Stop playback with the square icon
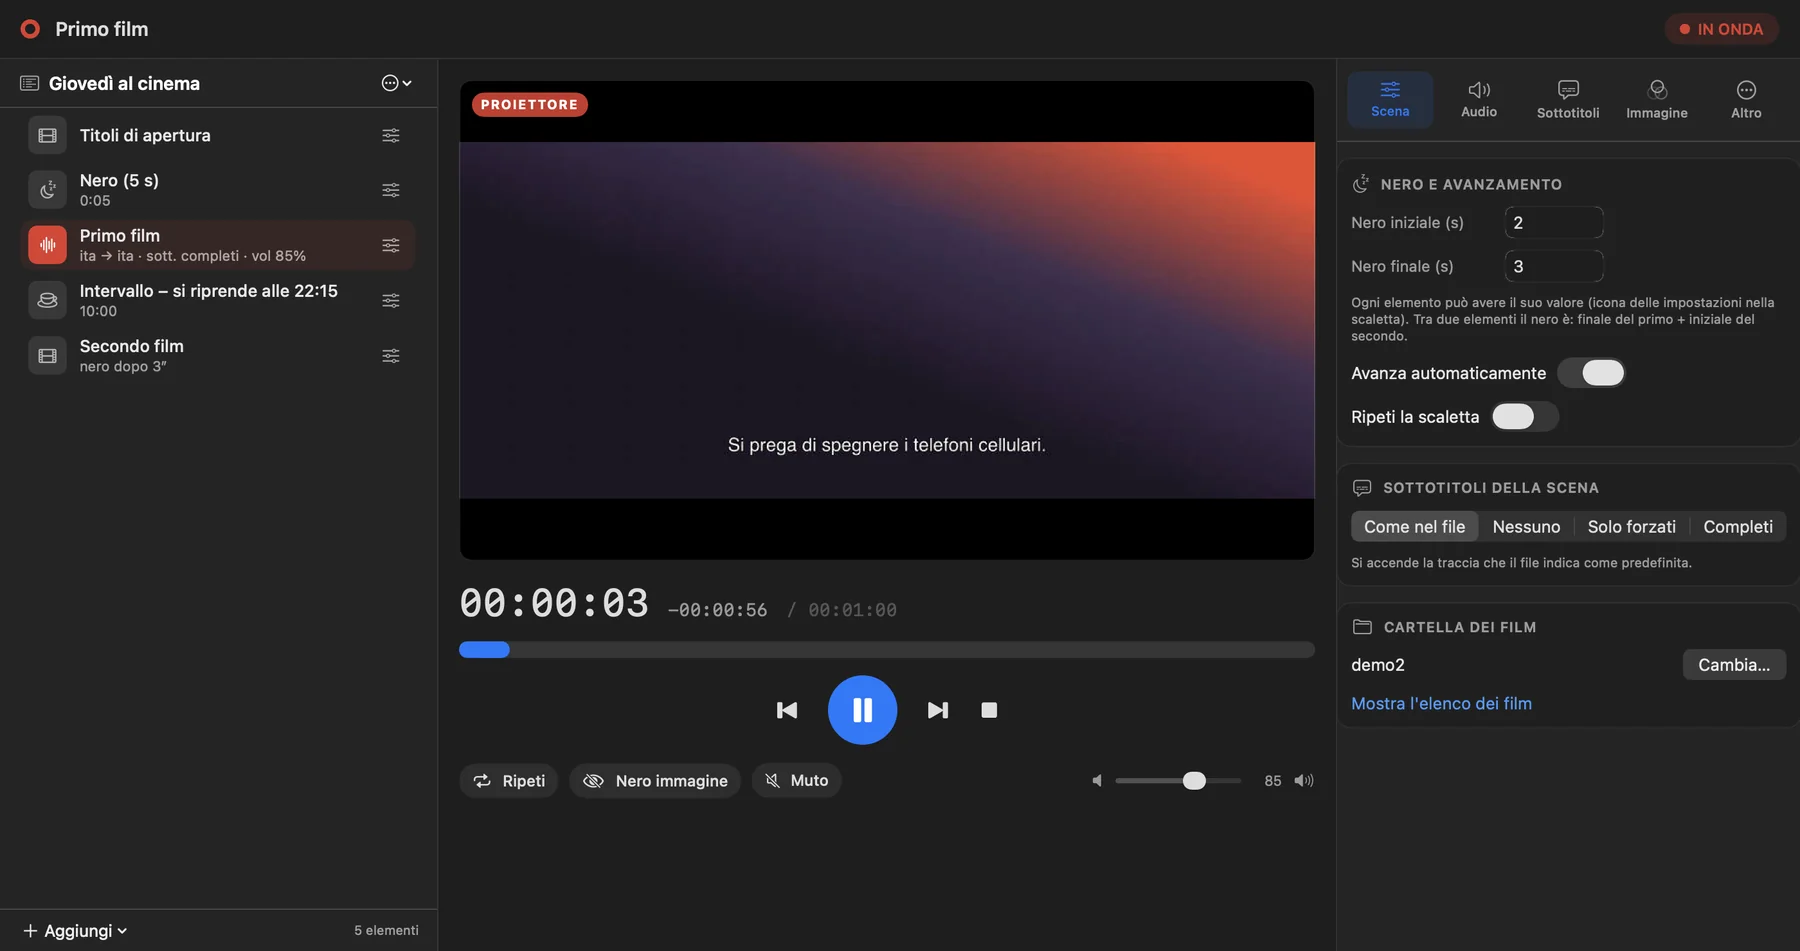 [989, 710]
